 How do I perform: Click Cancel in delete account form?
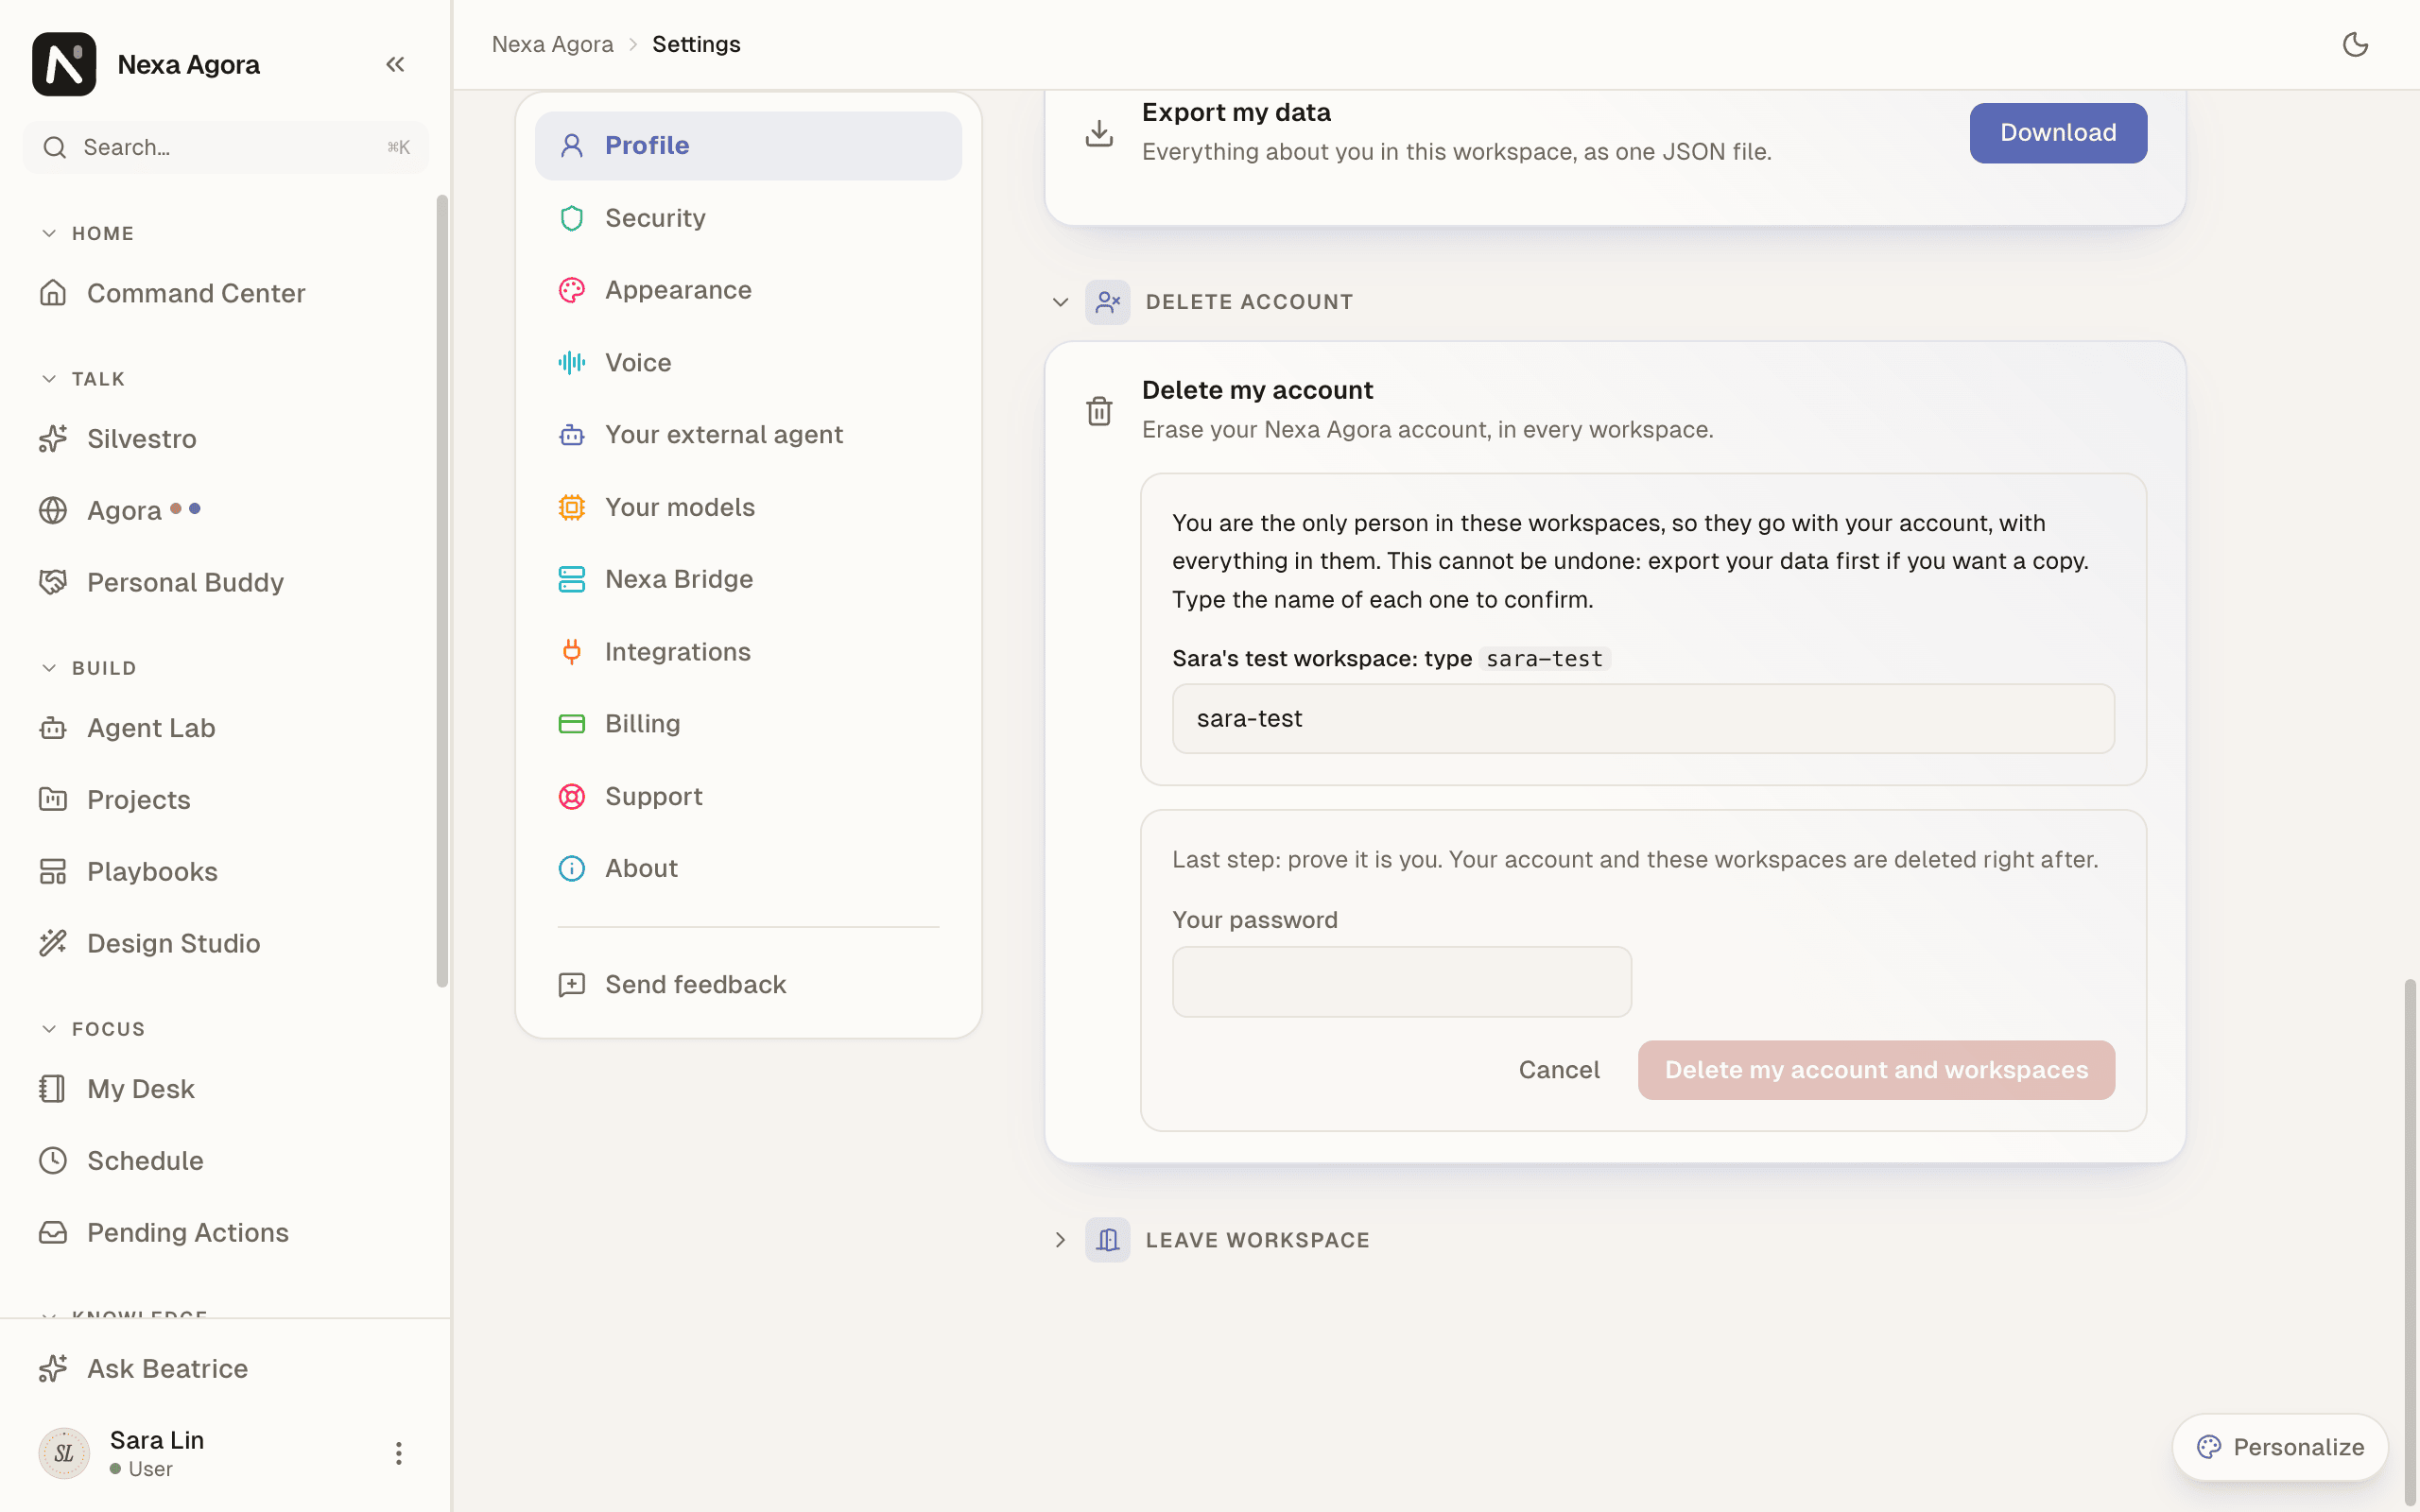pyautogui.click(x=1559, y=1070)
